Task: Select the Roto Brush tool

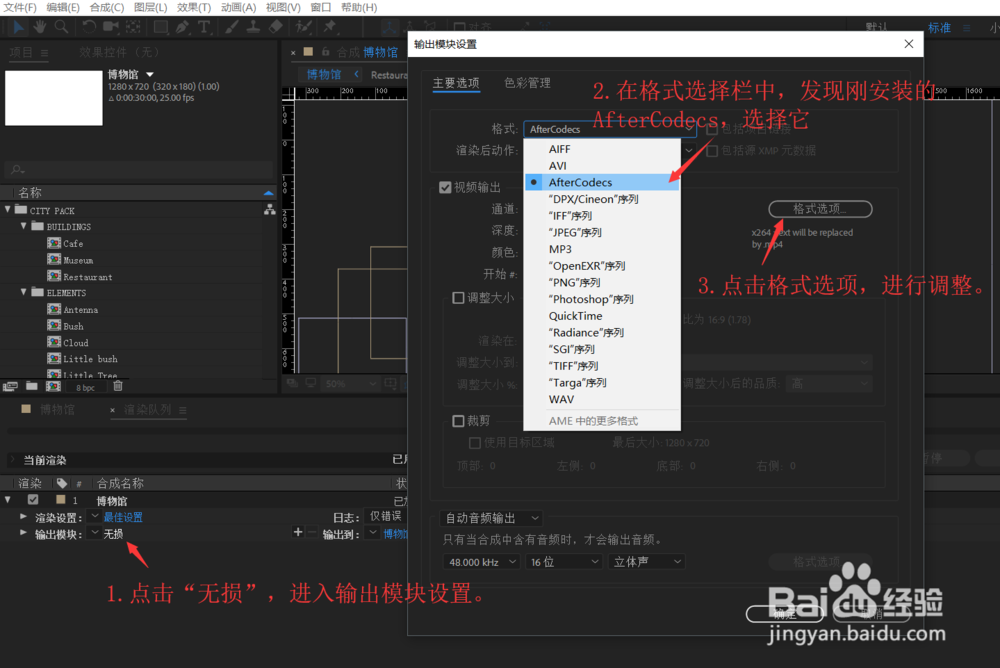Action: pyautogui.click(x=303, y=27)
